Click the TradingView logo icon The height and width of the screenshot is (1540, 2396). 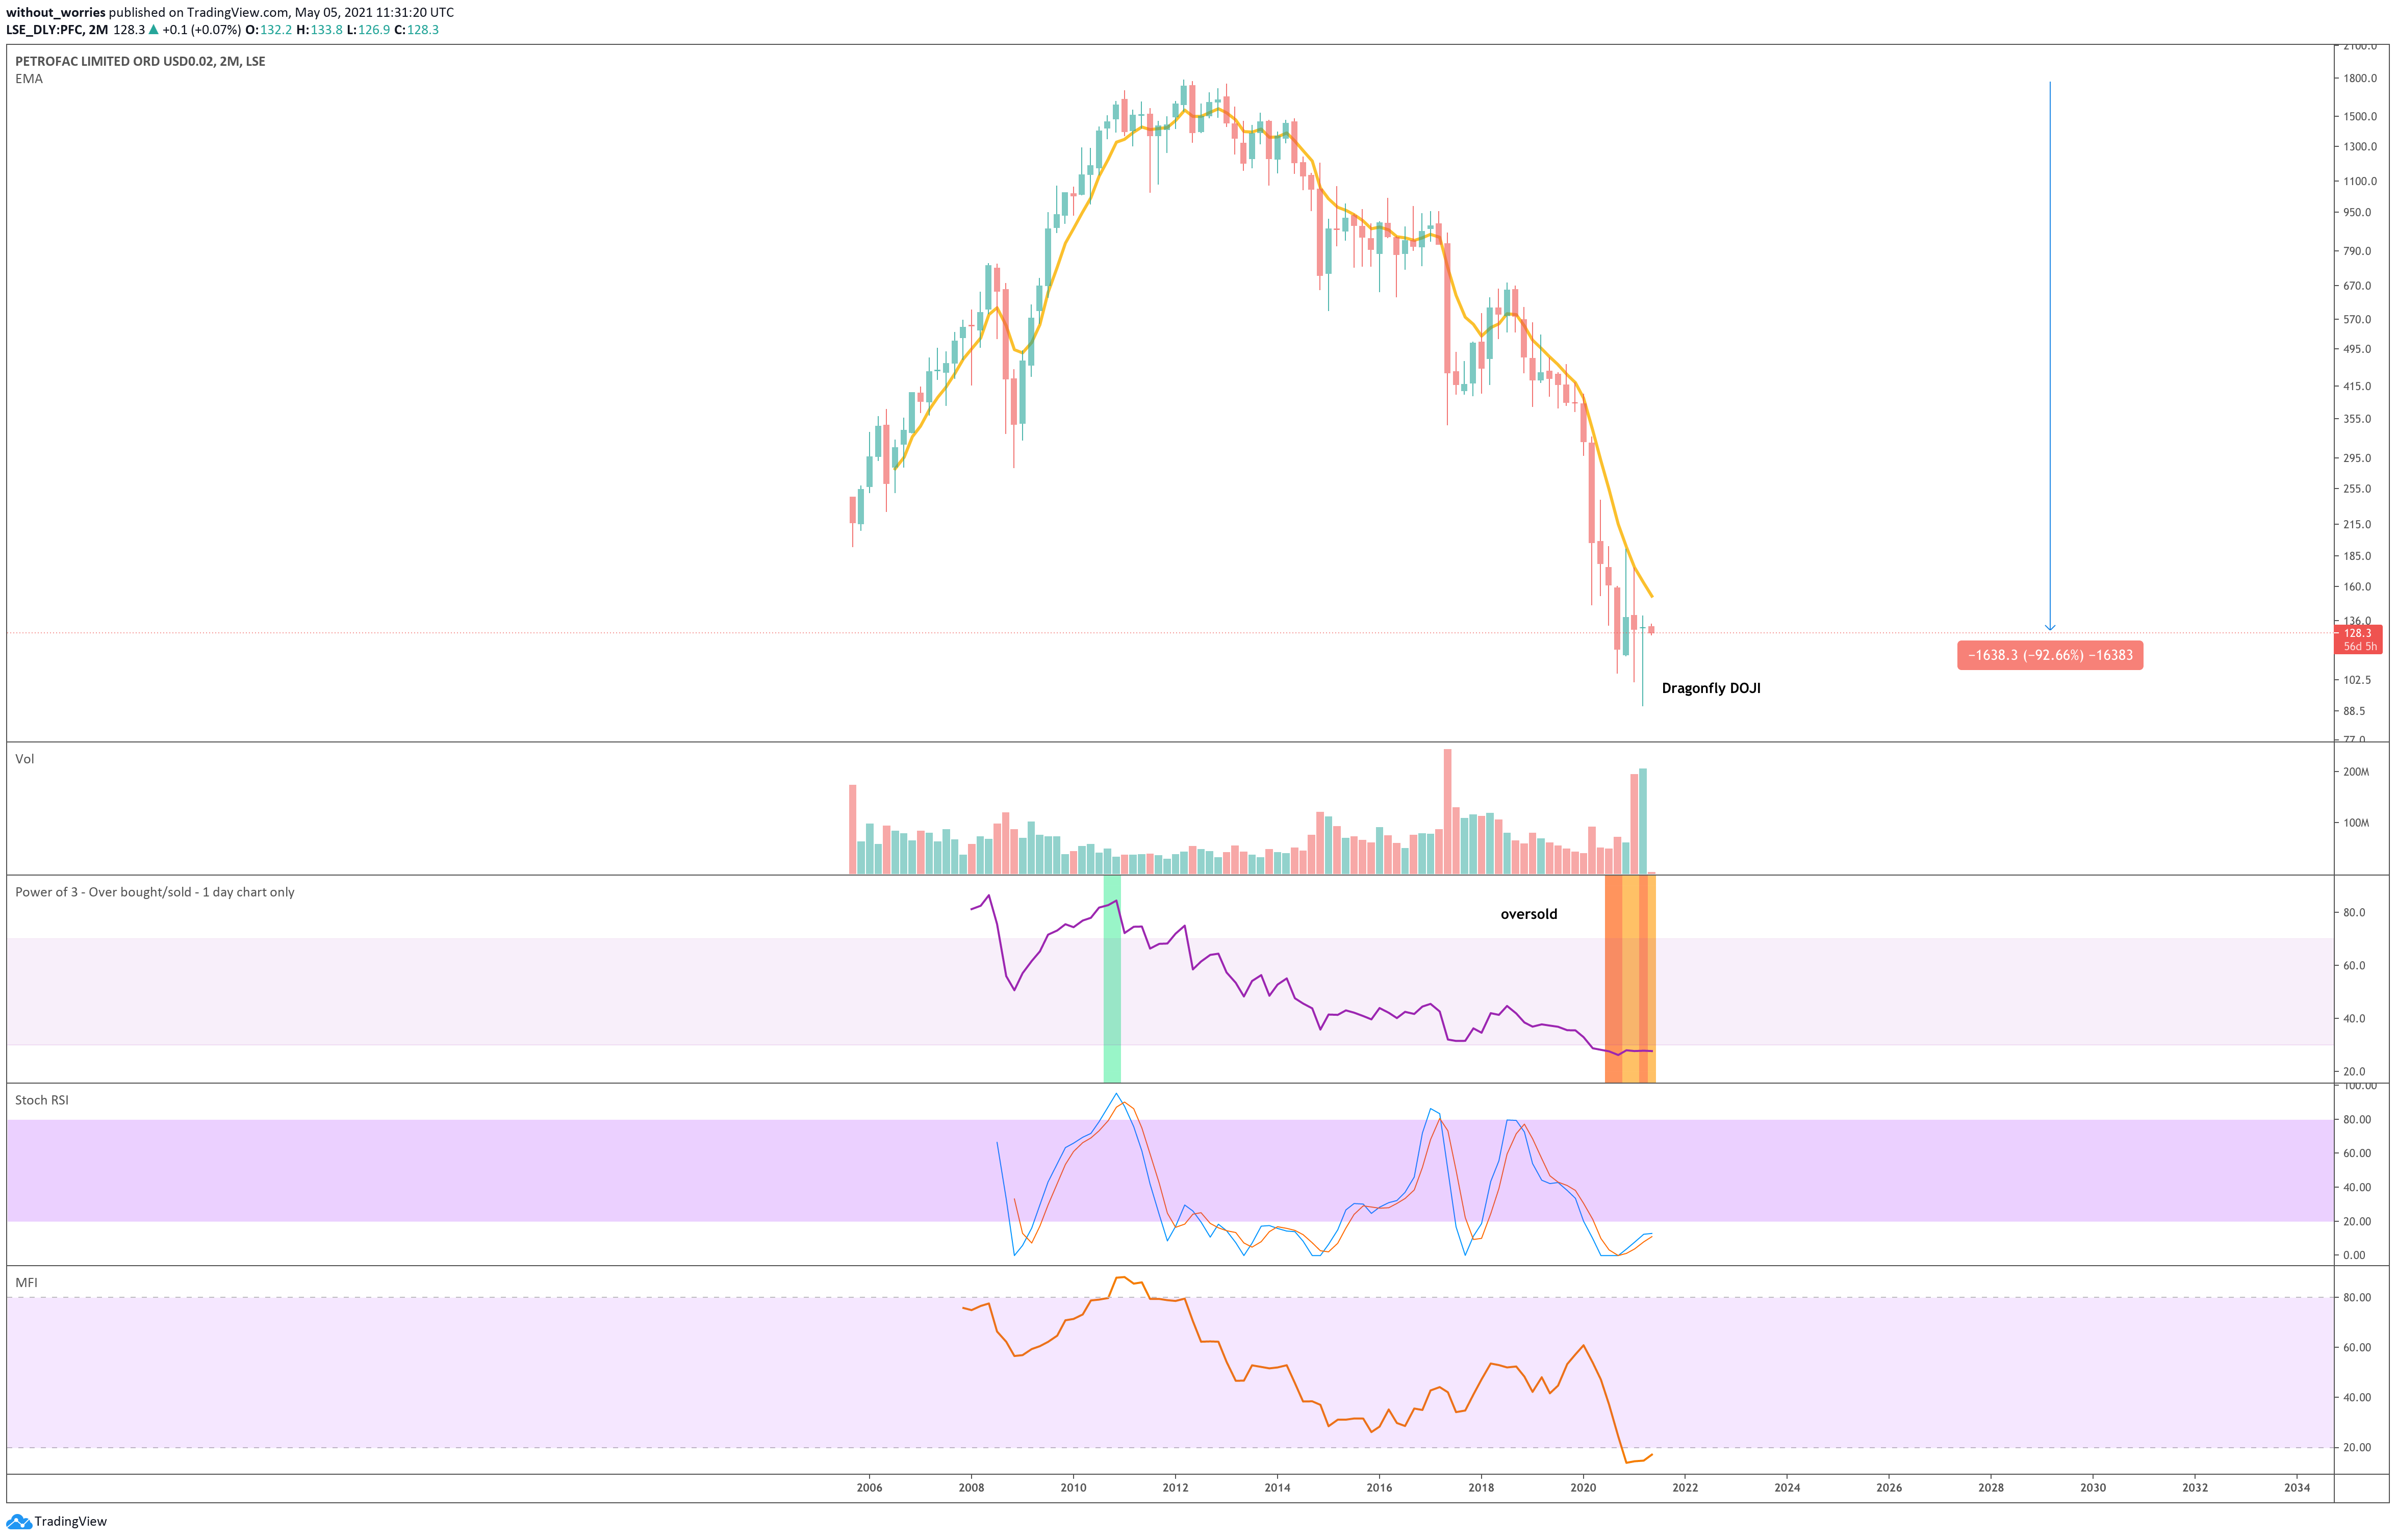(x=18, y=1521)
